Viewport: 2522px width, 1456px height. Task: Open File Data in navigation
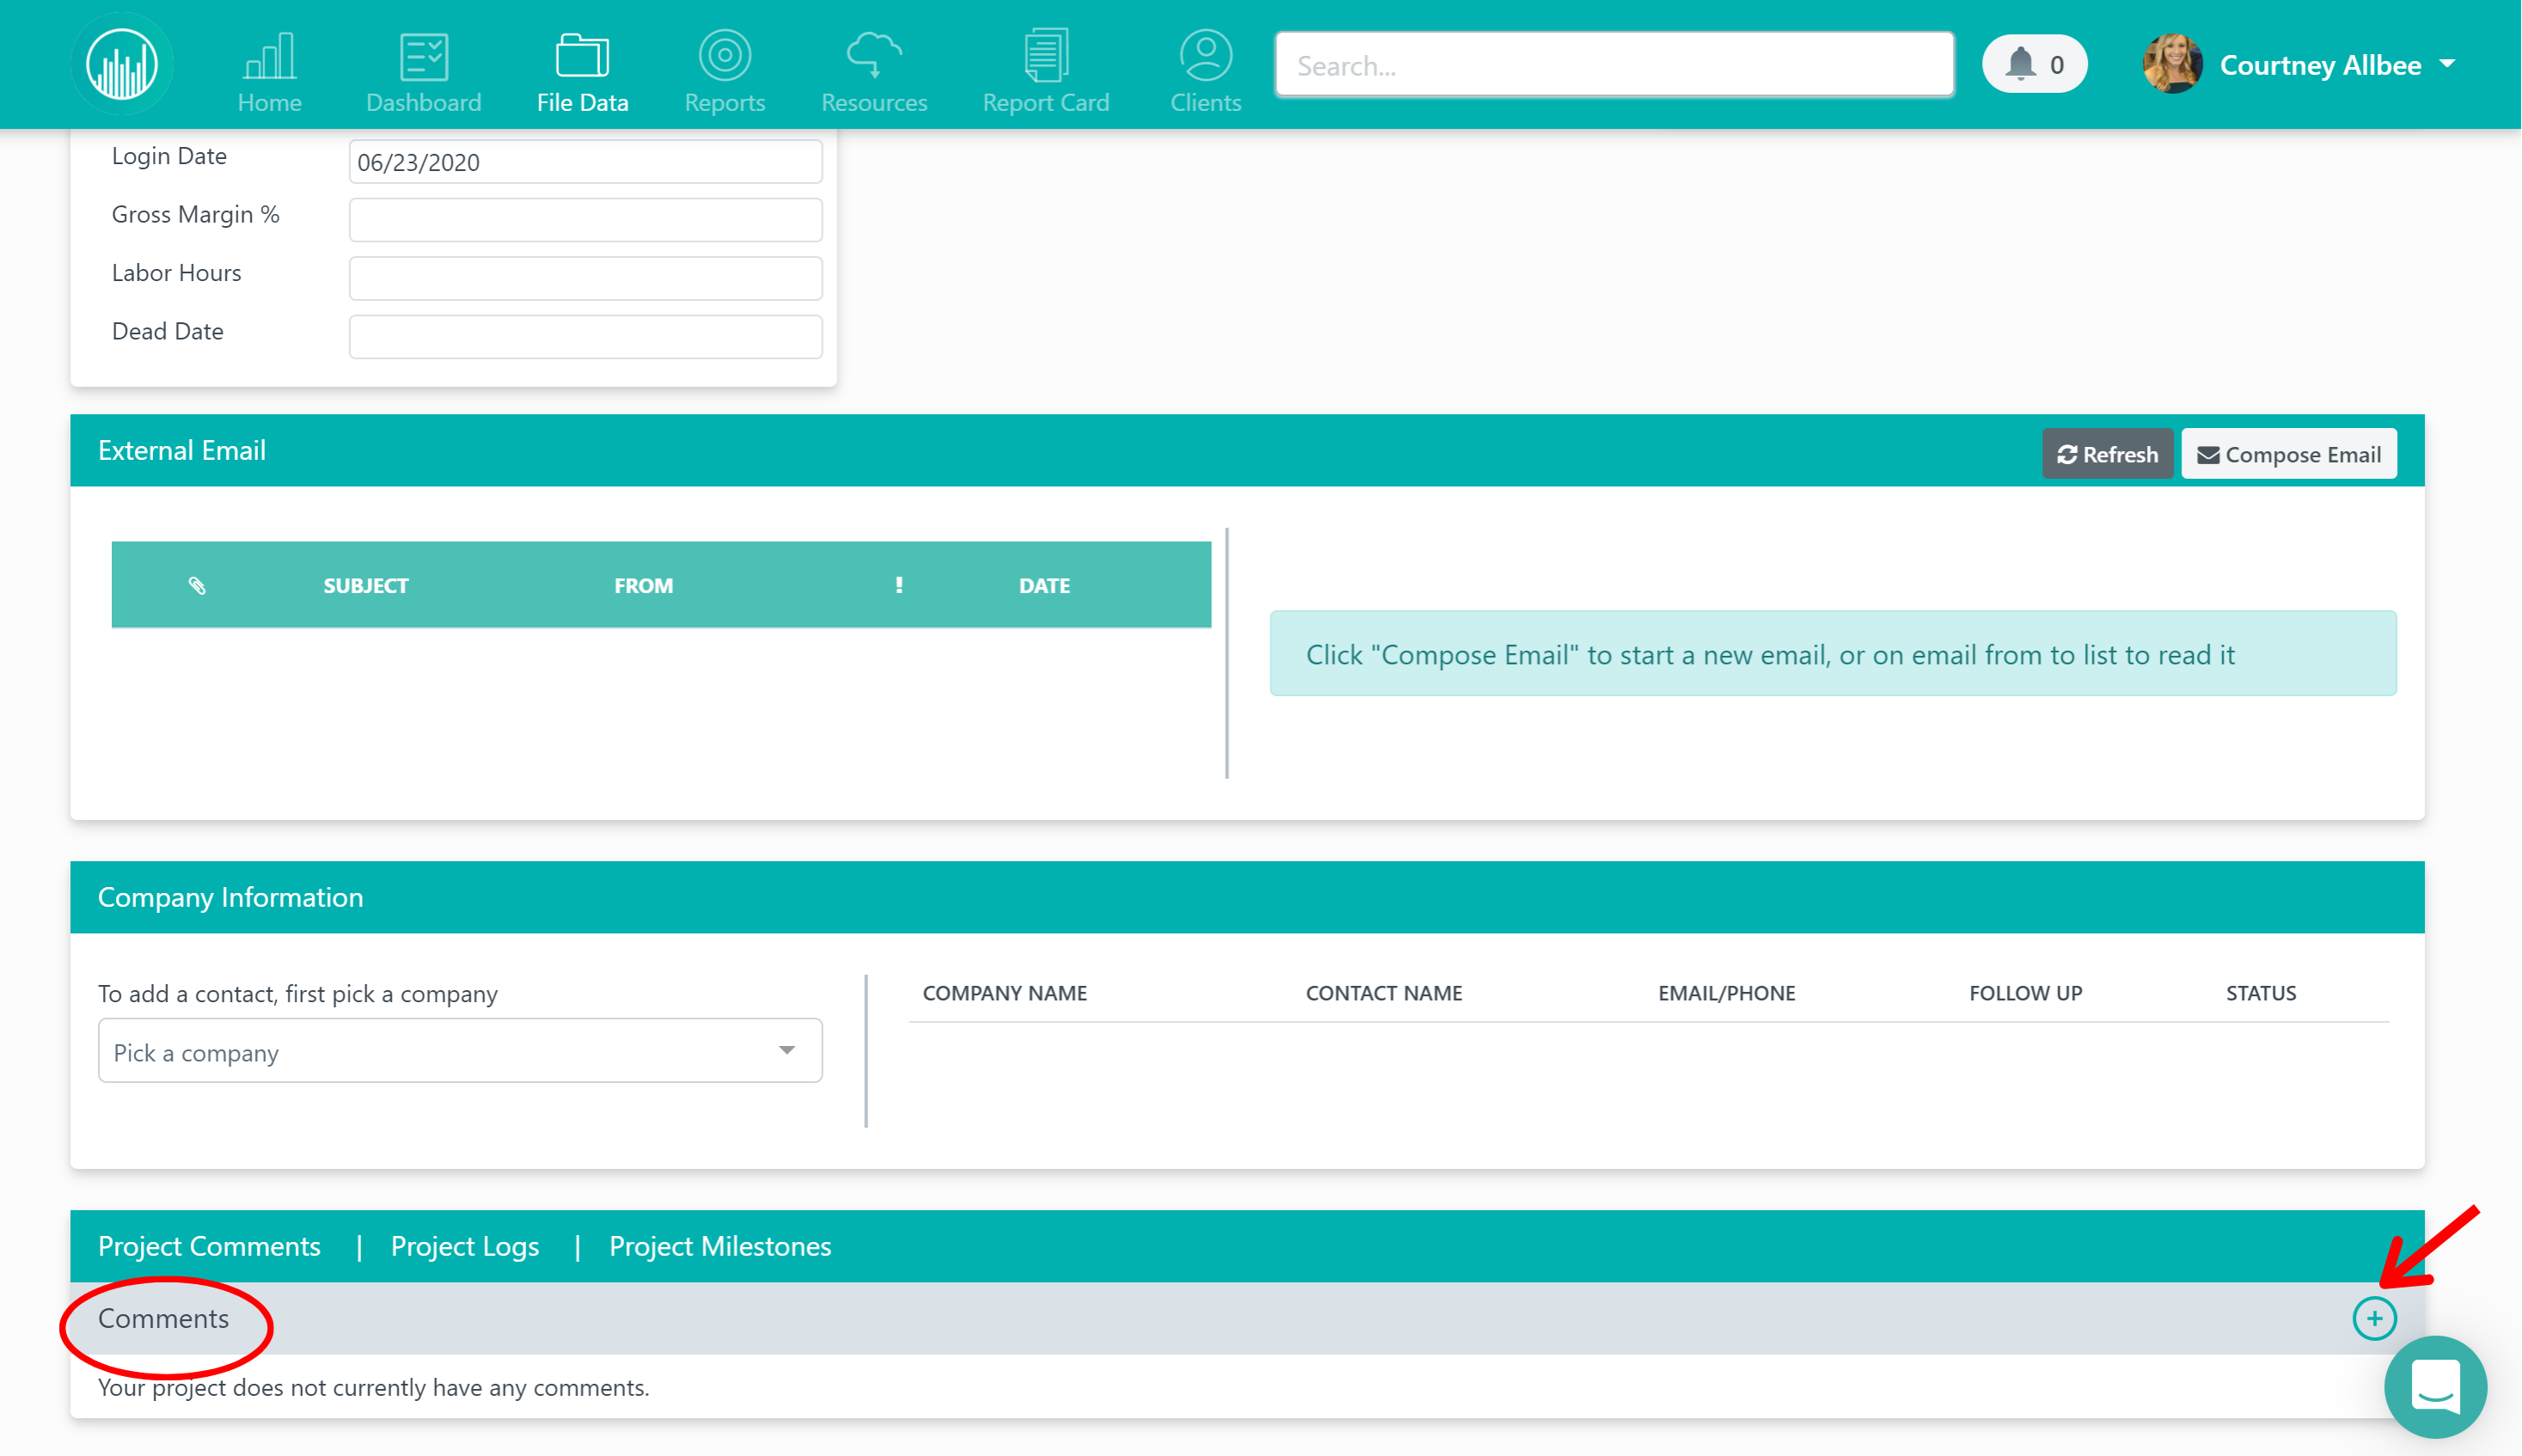(582, 72)
